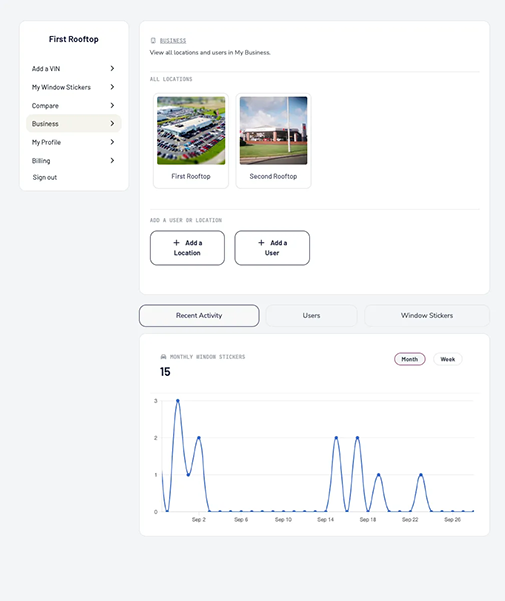Click the Add a Location button
The height and width of the screenshot is (601, 505).
[x=187, y=248]
